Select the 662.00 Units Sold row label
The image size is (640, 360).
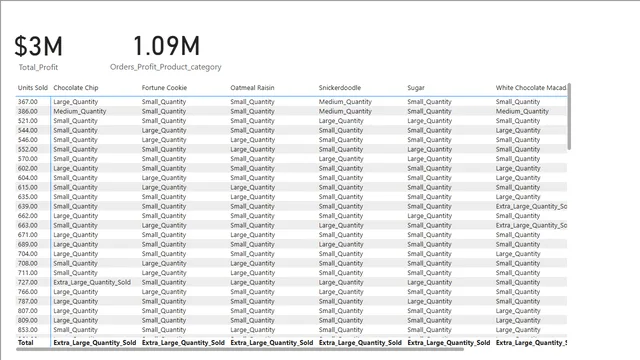pos(28,216)
